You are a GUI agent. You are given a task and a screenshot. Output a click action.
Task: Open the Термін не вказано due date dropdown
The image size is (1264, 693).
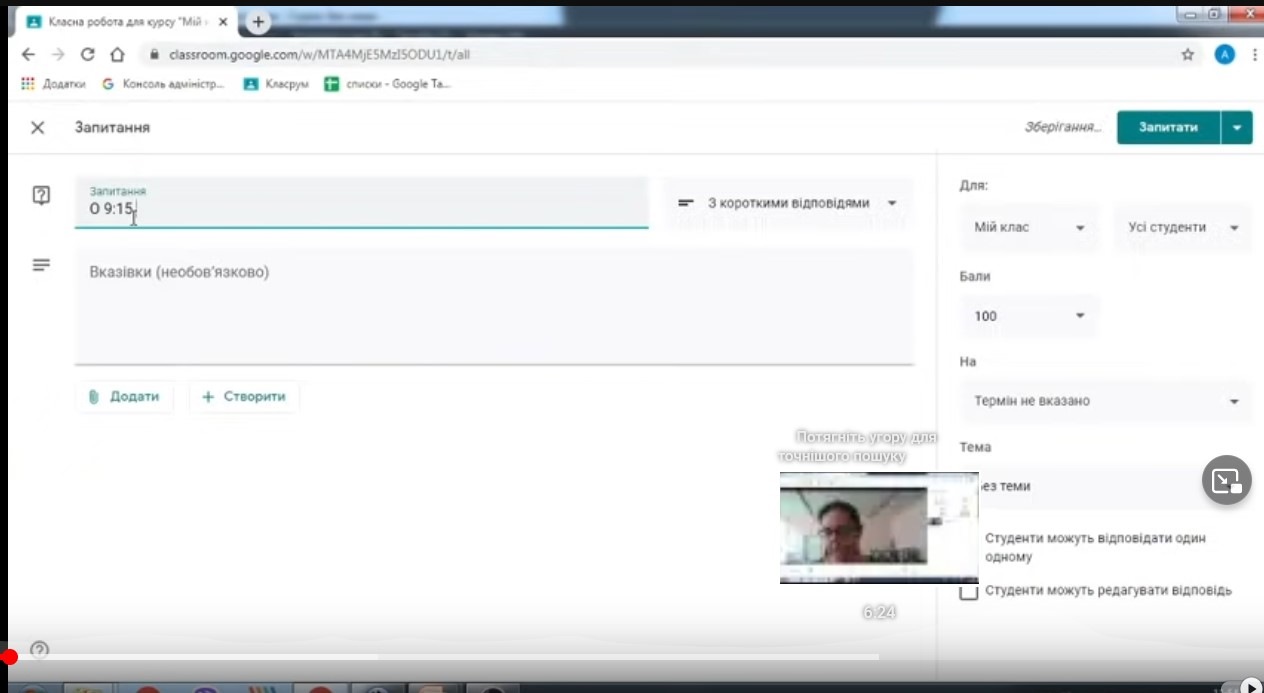coord(1106,401)
